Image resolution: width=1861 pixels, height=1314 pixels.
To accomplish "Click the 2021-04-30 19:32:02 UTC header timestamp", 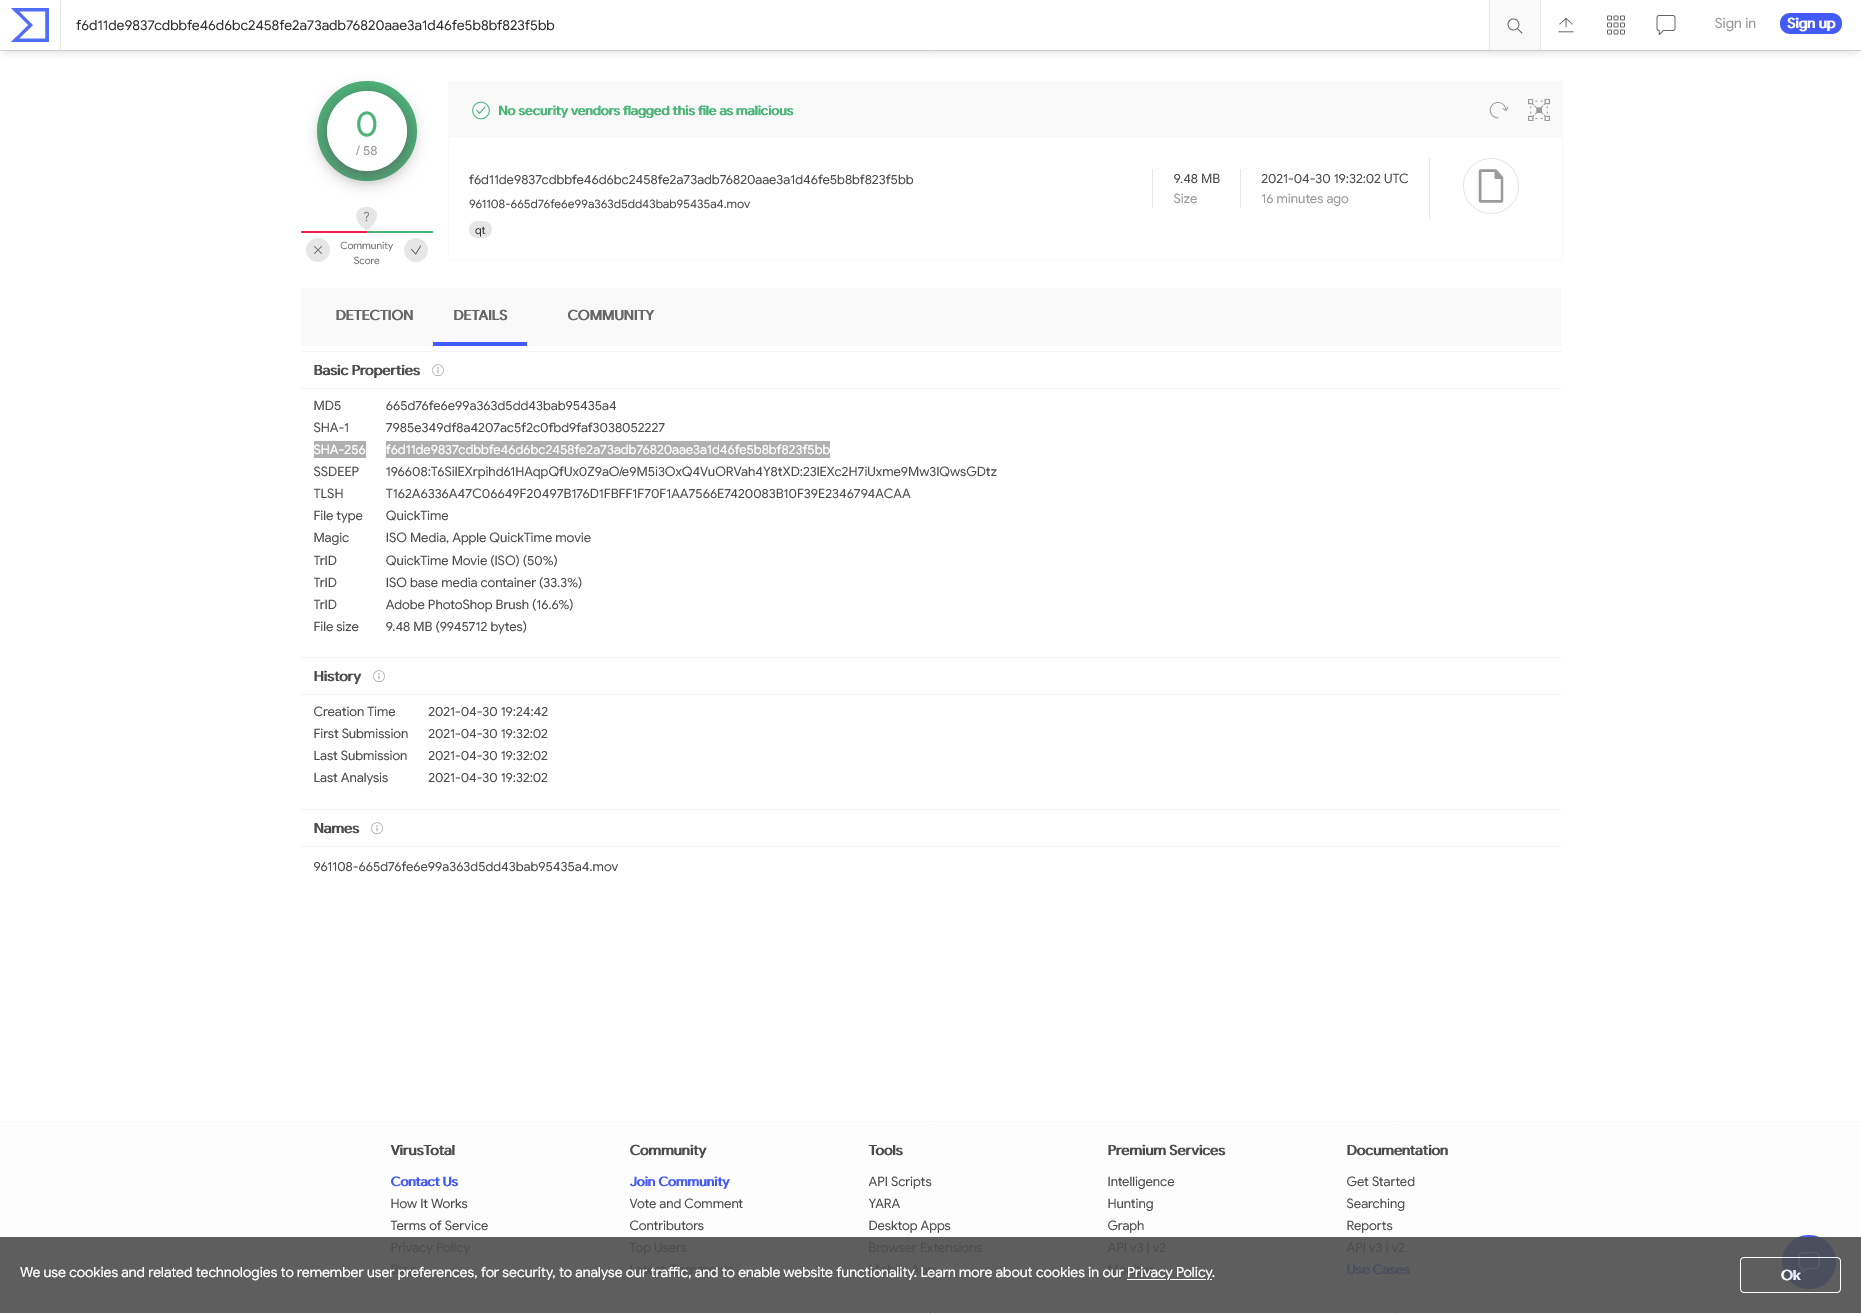I will pyautogui.click(x=1334, y=178).
